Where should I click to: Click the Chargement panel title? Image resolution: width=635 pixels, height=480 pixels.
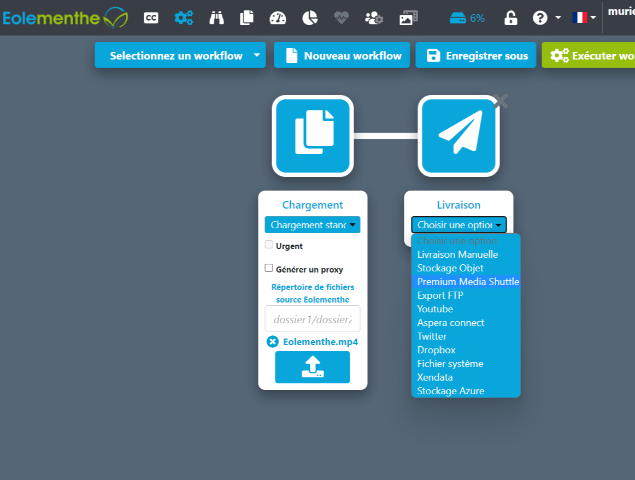point(313,205)
